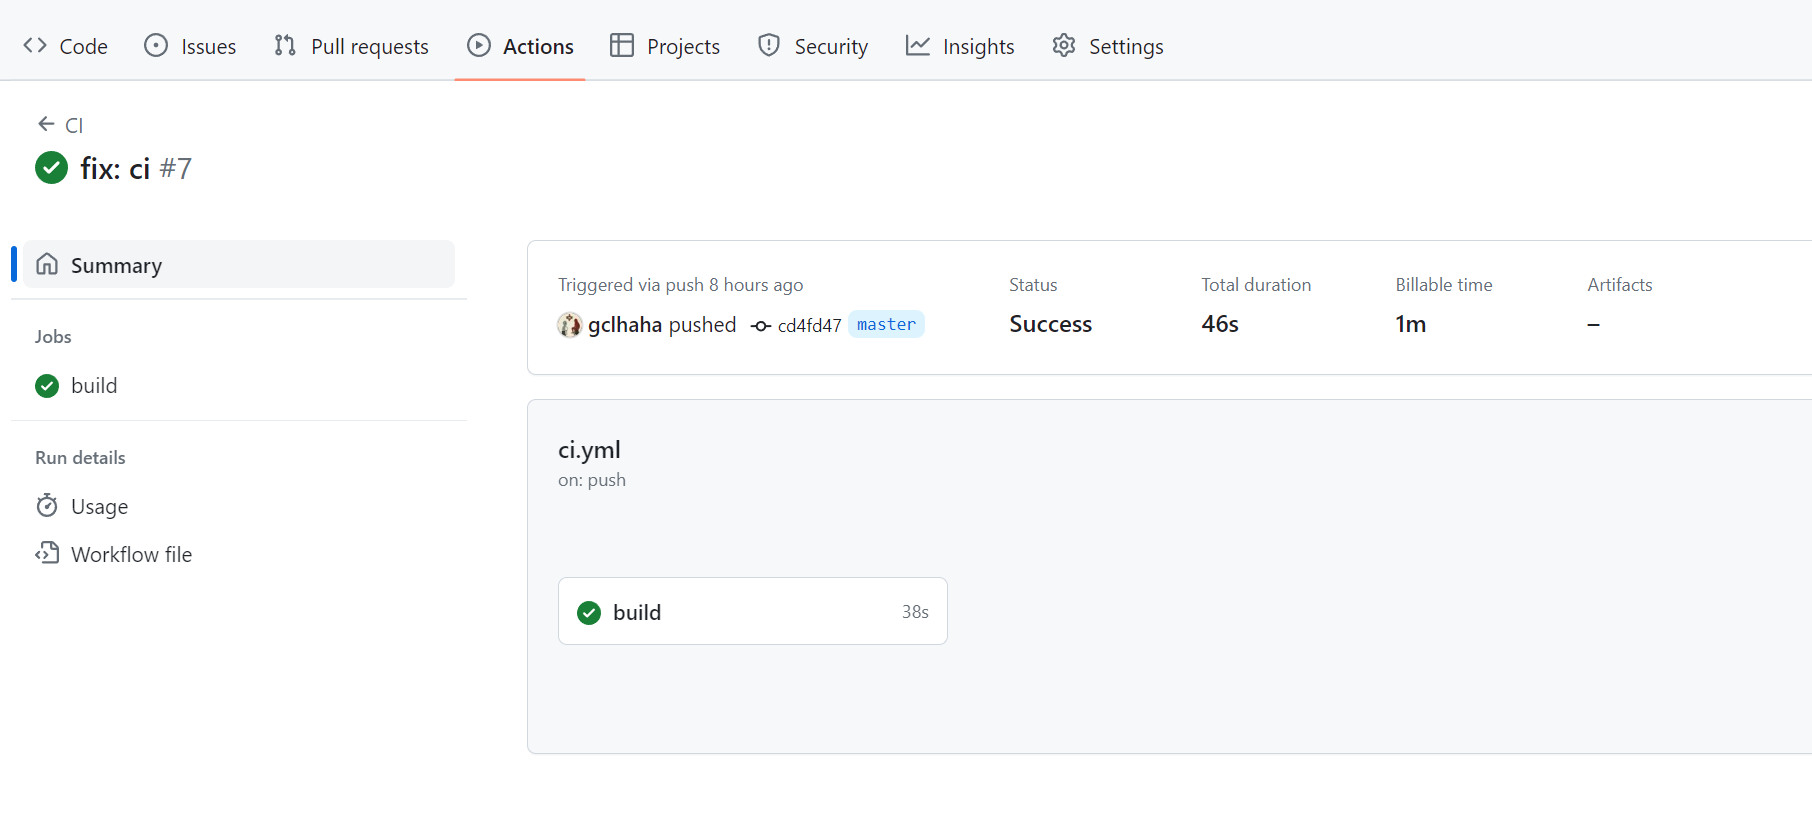The height and width of the screenshot is (814, 1812).
Task: Click the master branch label
Action: tap(886, 325)
